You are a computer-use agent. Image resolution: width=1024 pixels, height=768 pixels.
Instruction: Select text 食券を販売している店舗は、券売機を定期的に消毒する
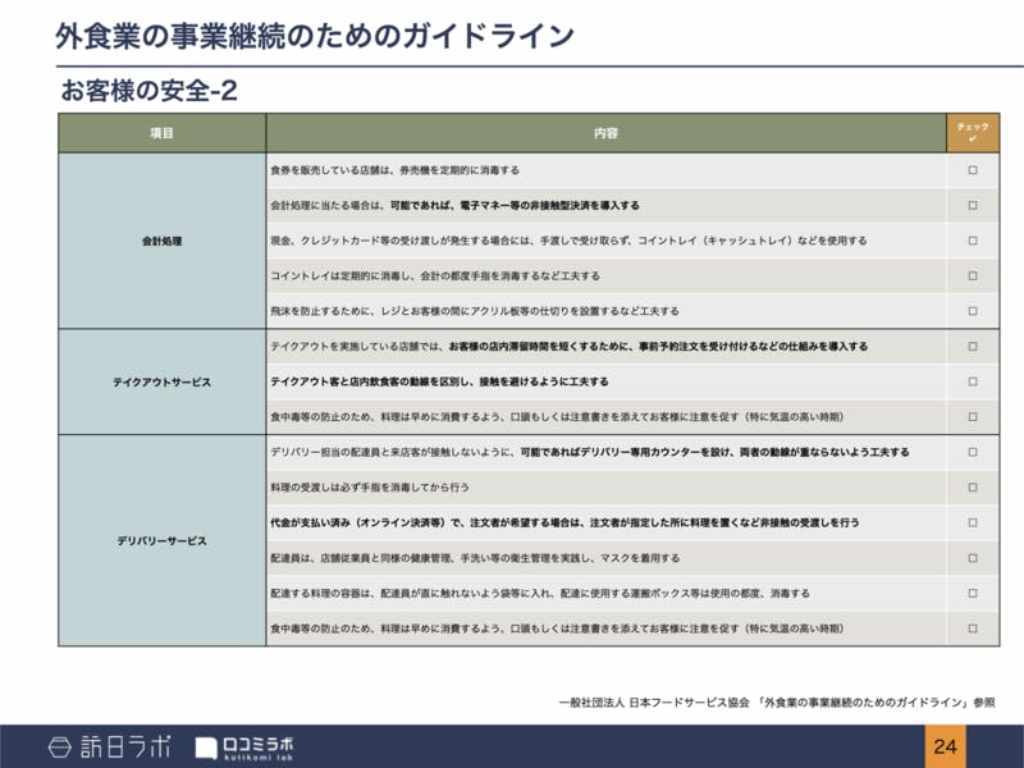pyautogui.click(x=395, y=170)
